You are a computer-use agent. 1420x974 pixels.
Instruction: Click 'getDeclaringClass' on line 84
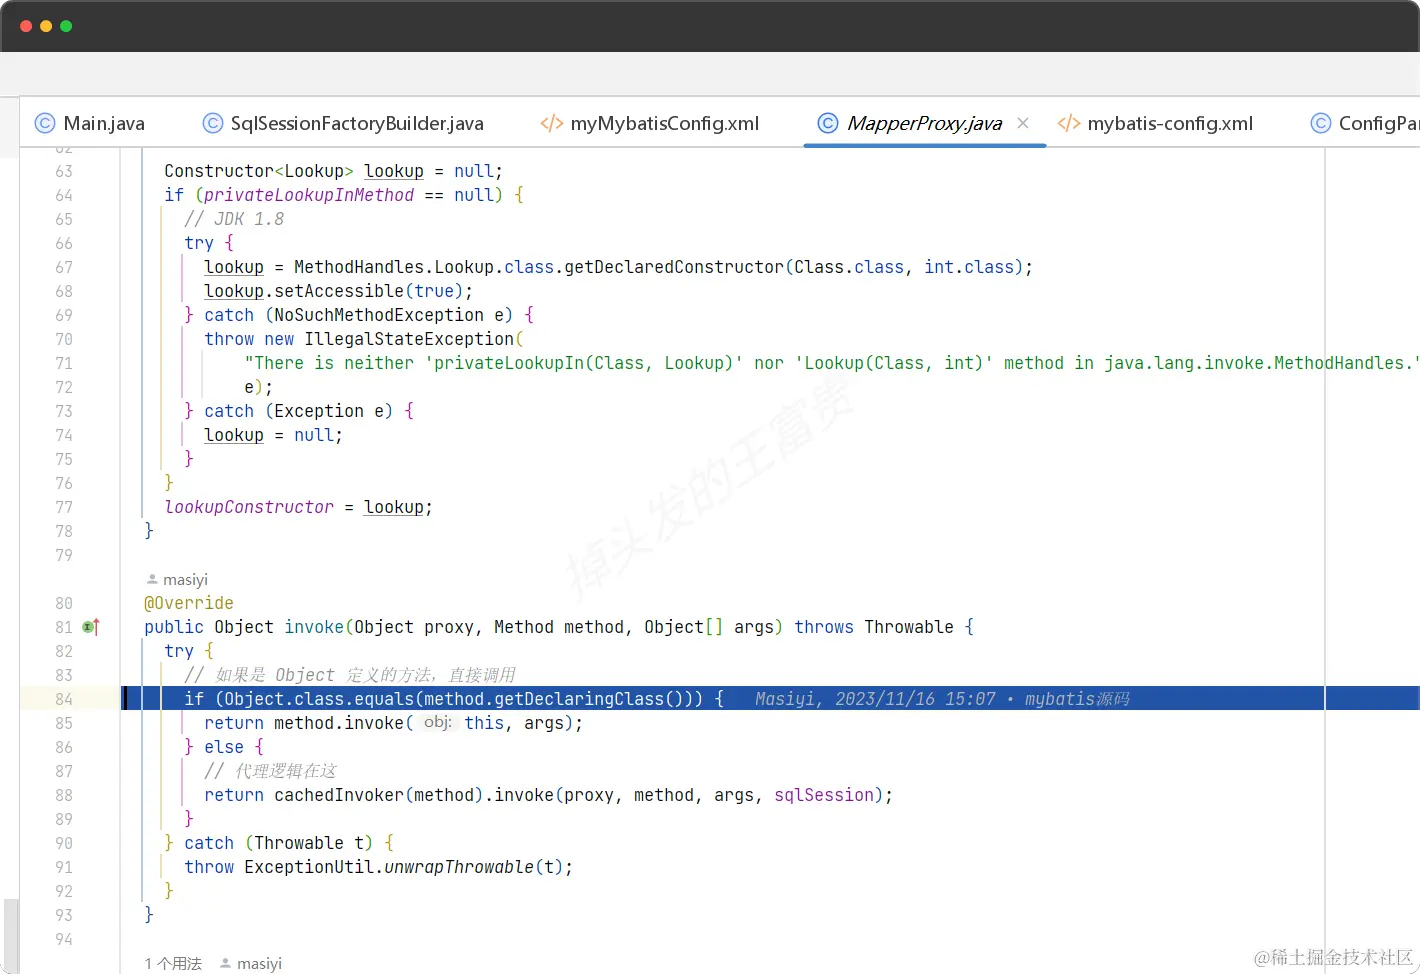pos(579,699)
